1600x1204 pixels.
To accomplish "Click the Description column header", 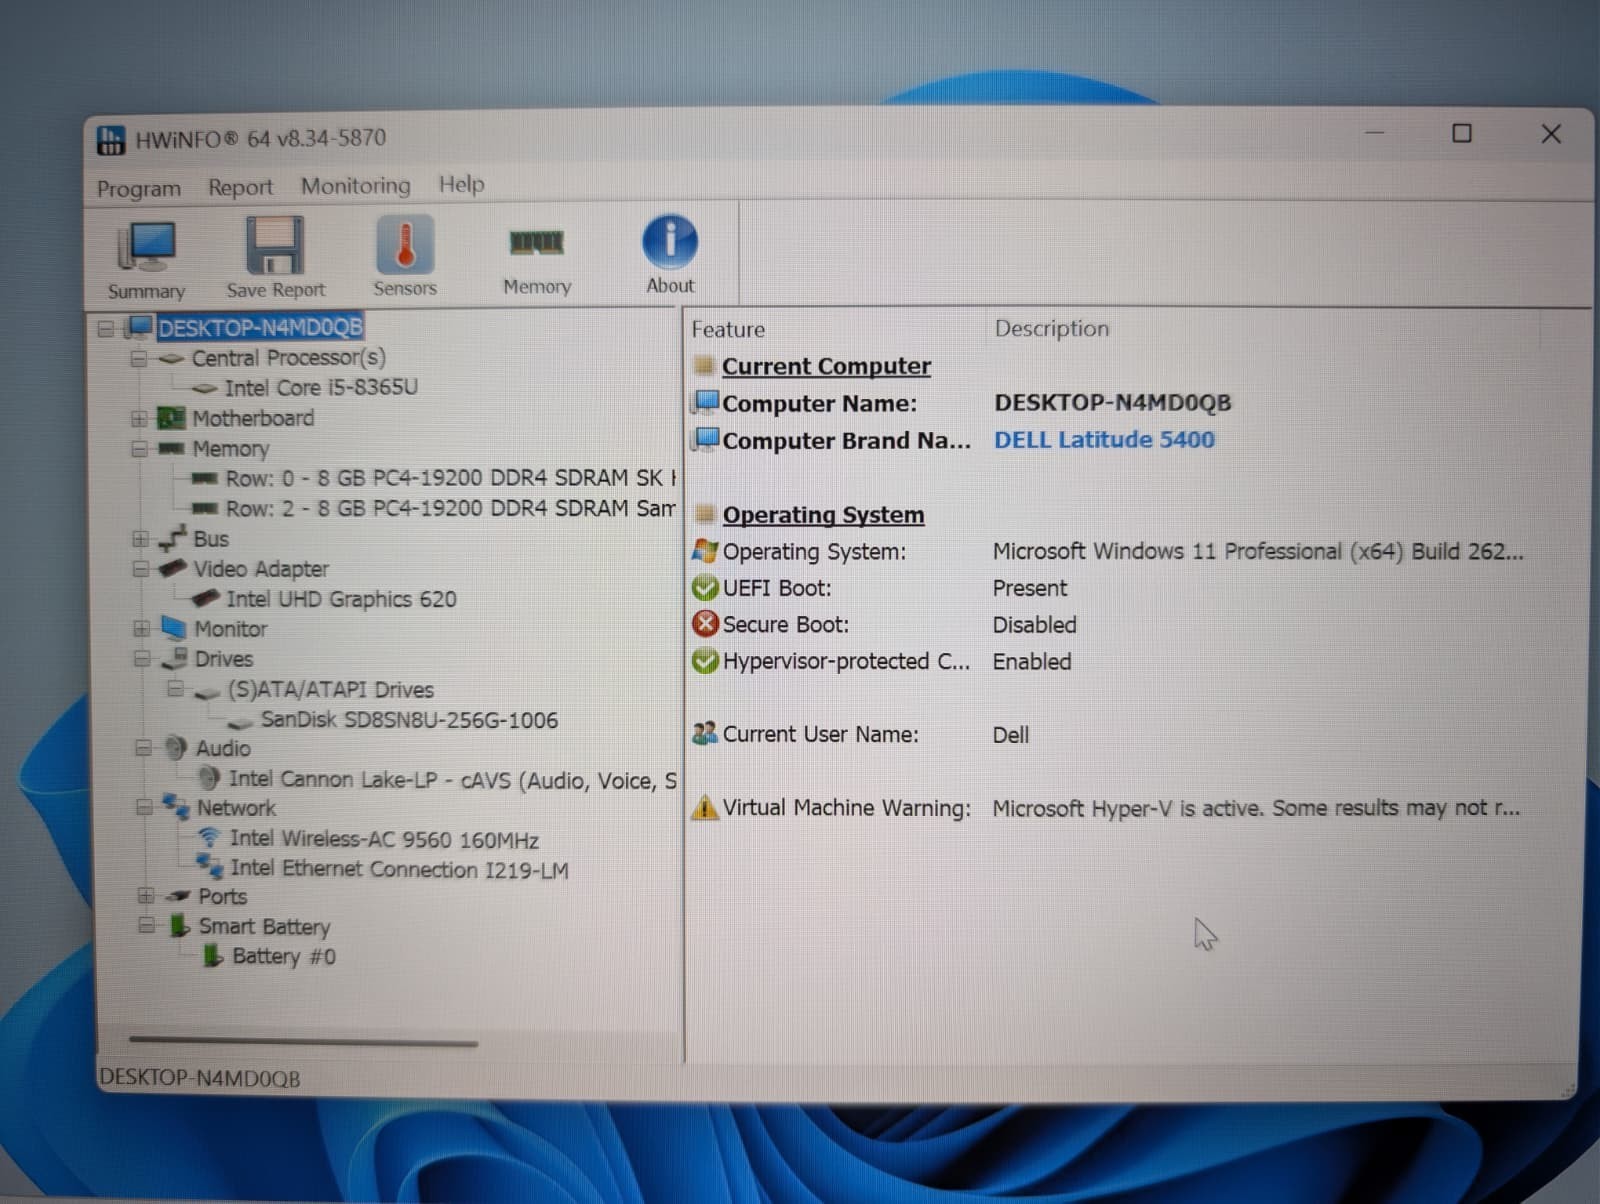I will (1052, 328).
